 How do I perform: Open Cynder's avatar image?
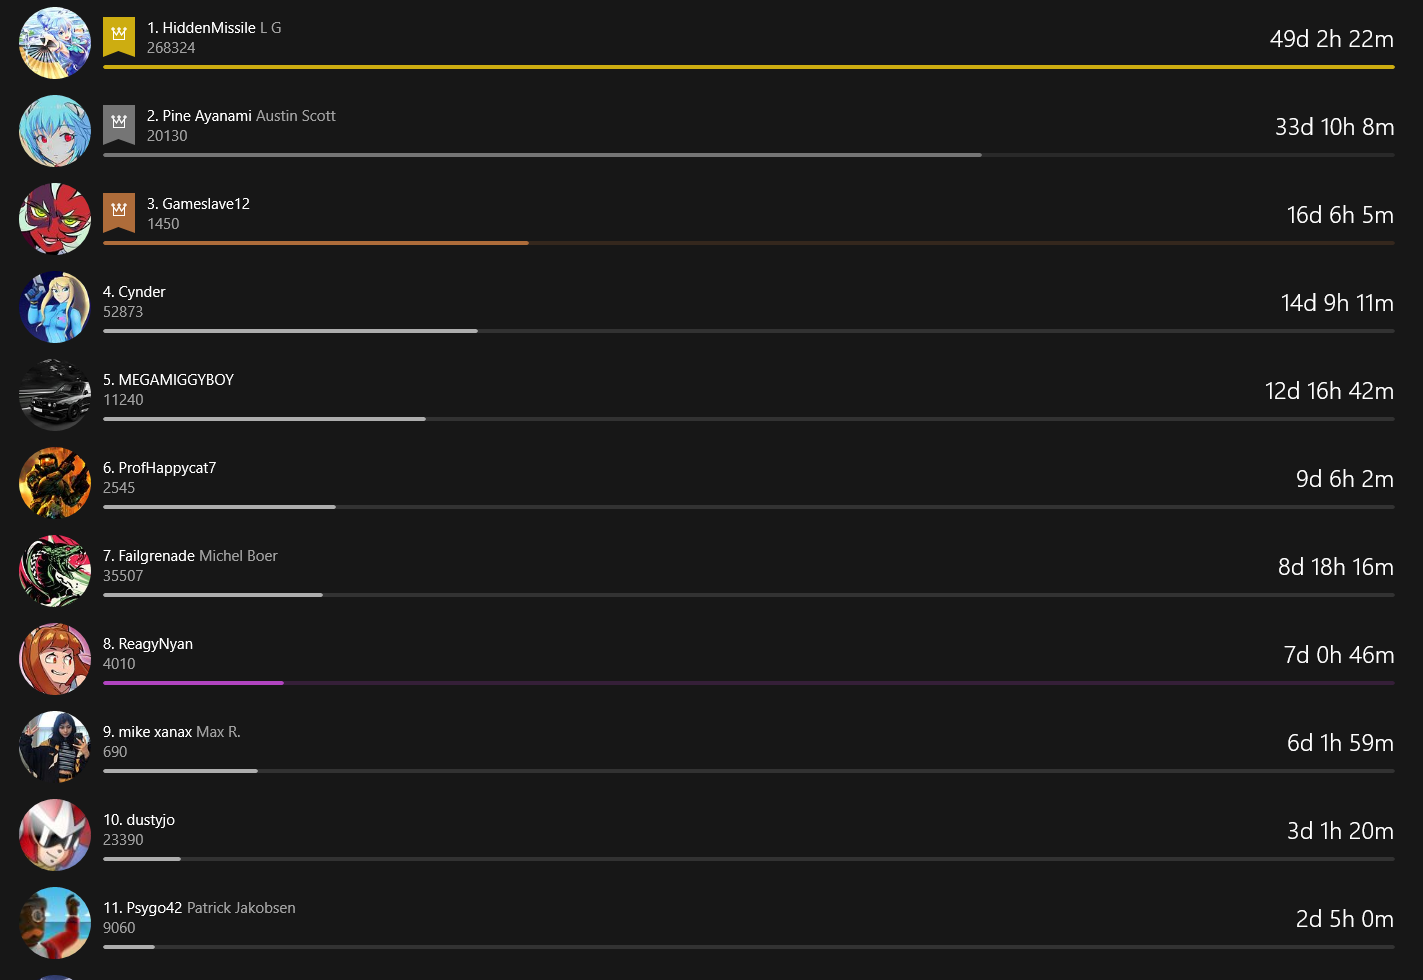55,307
